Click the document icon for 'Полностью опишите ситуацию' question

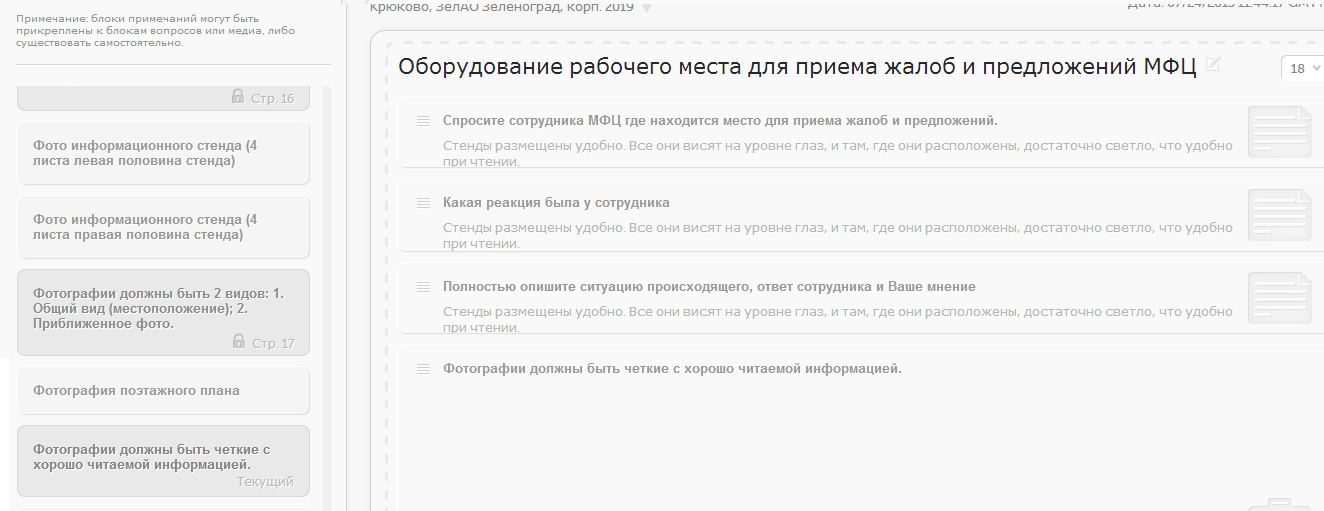click(1279, 298)
